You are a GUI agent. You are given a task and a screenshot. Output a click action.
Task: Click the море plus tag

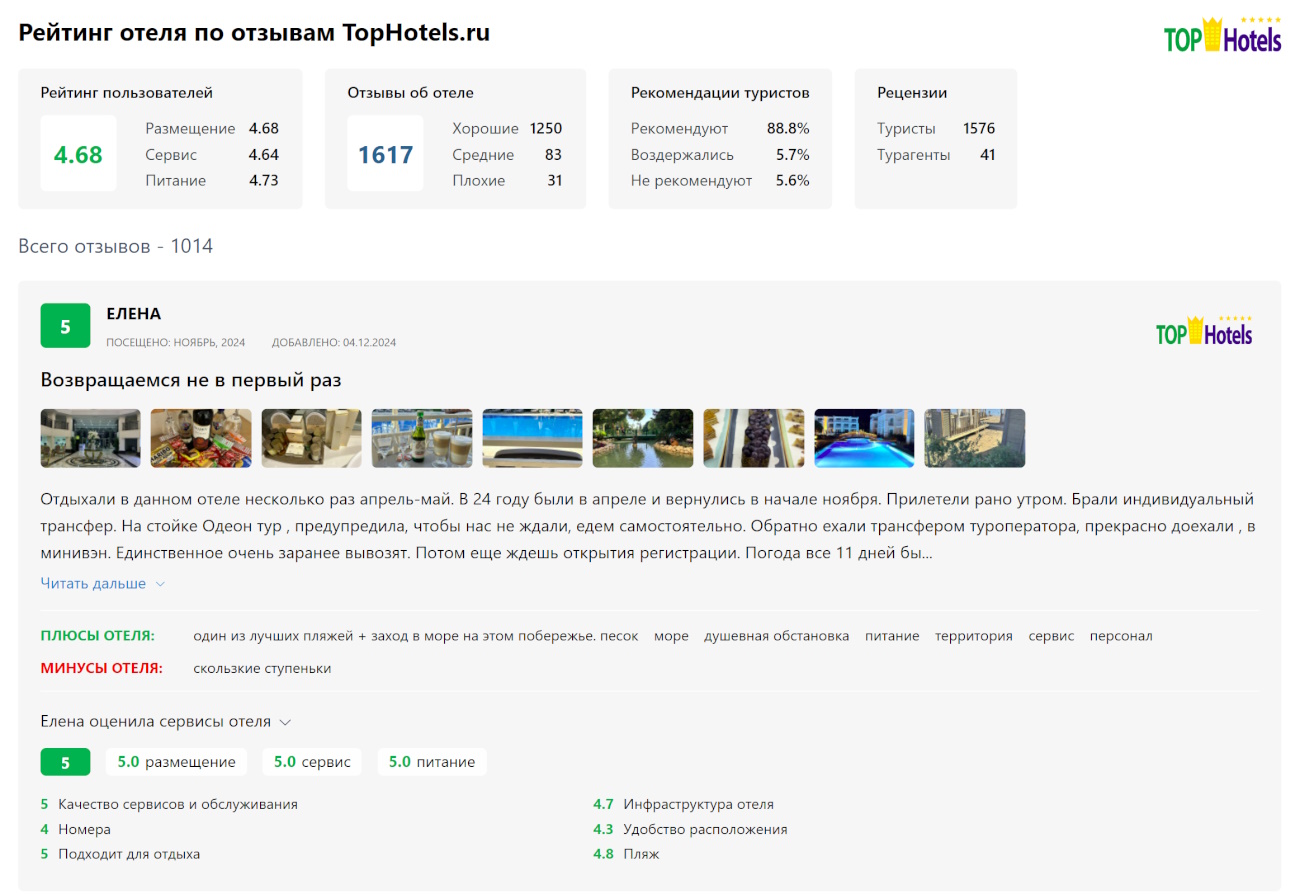click(x=671, y=636)
